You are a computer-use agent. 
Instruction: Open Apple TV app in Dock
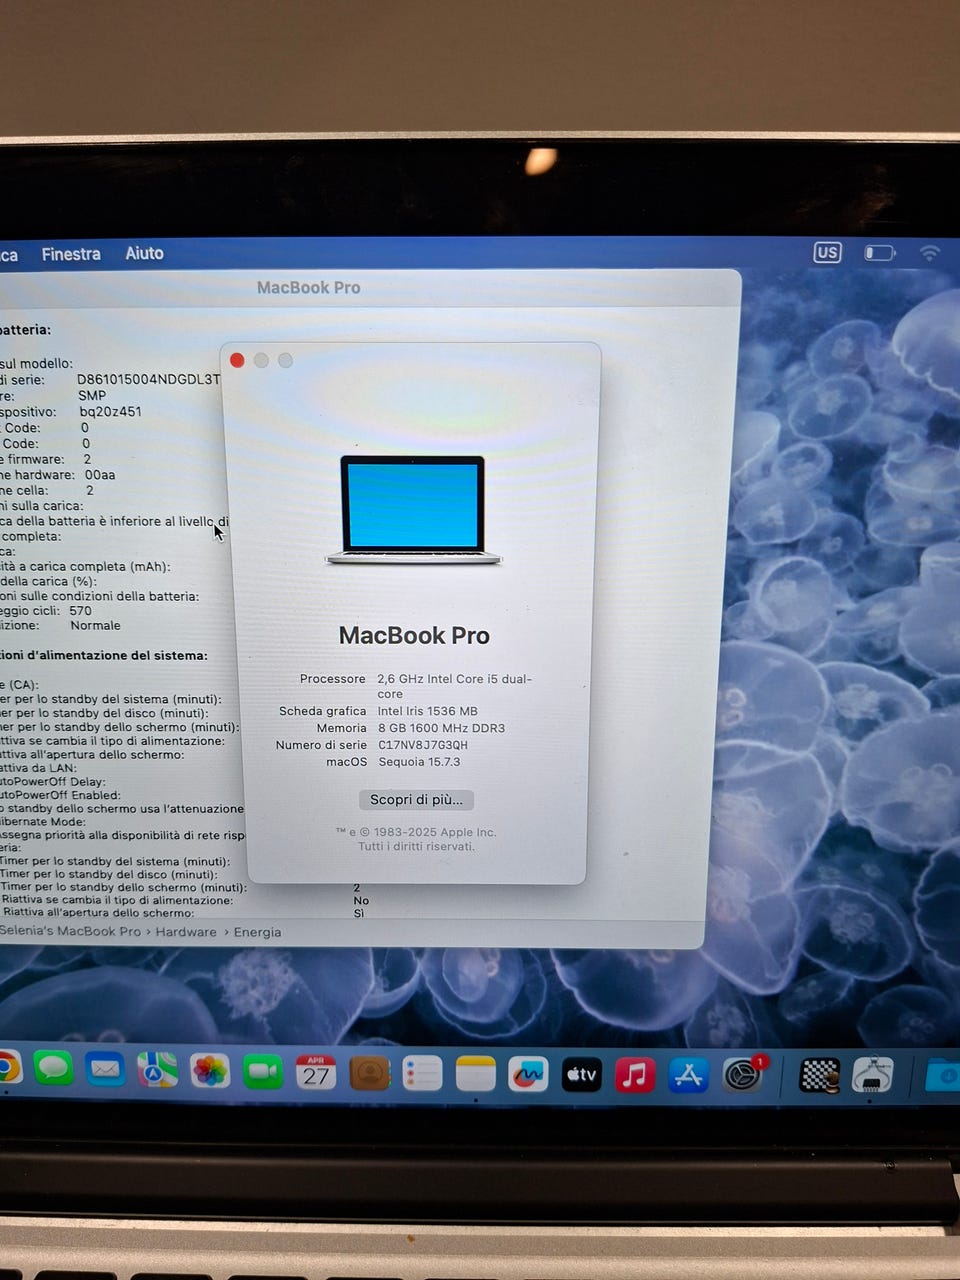pyautogui.click(x=581, y=1075)
